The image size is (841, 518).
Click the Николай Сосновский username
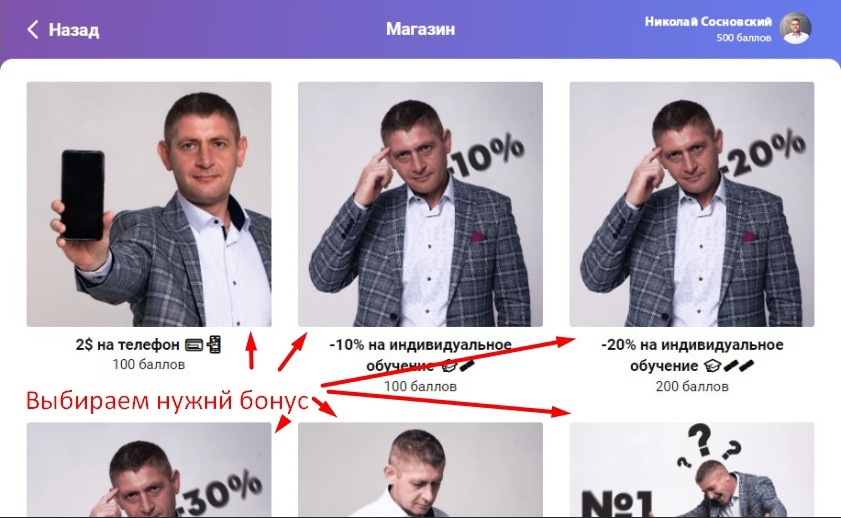point(708,21)
